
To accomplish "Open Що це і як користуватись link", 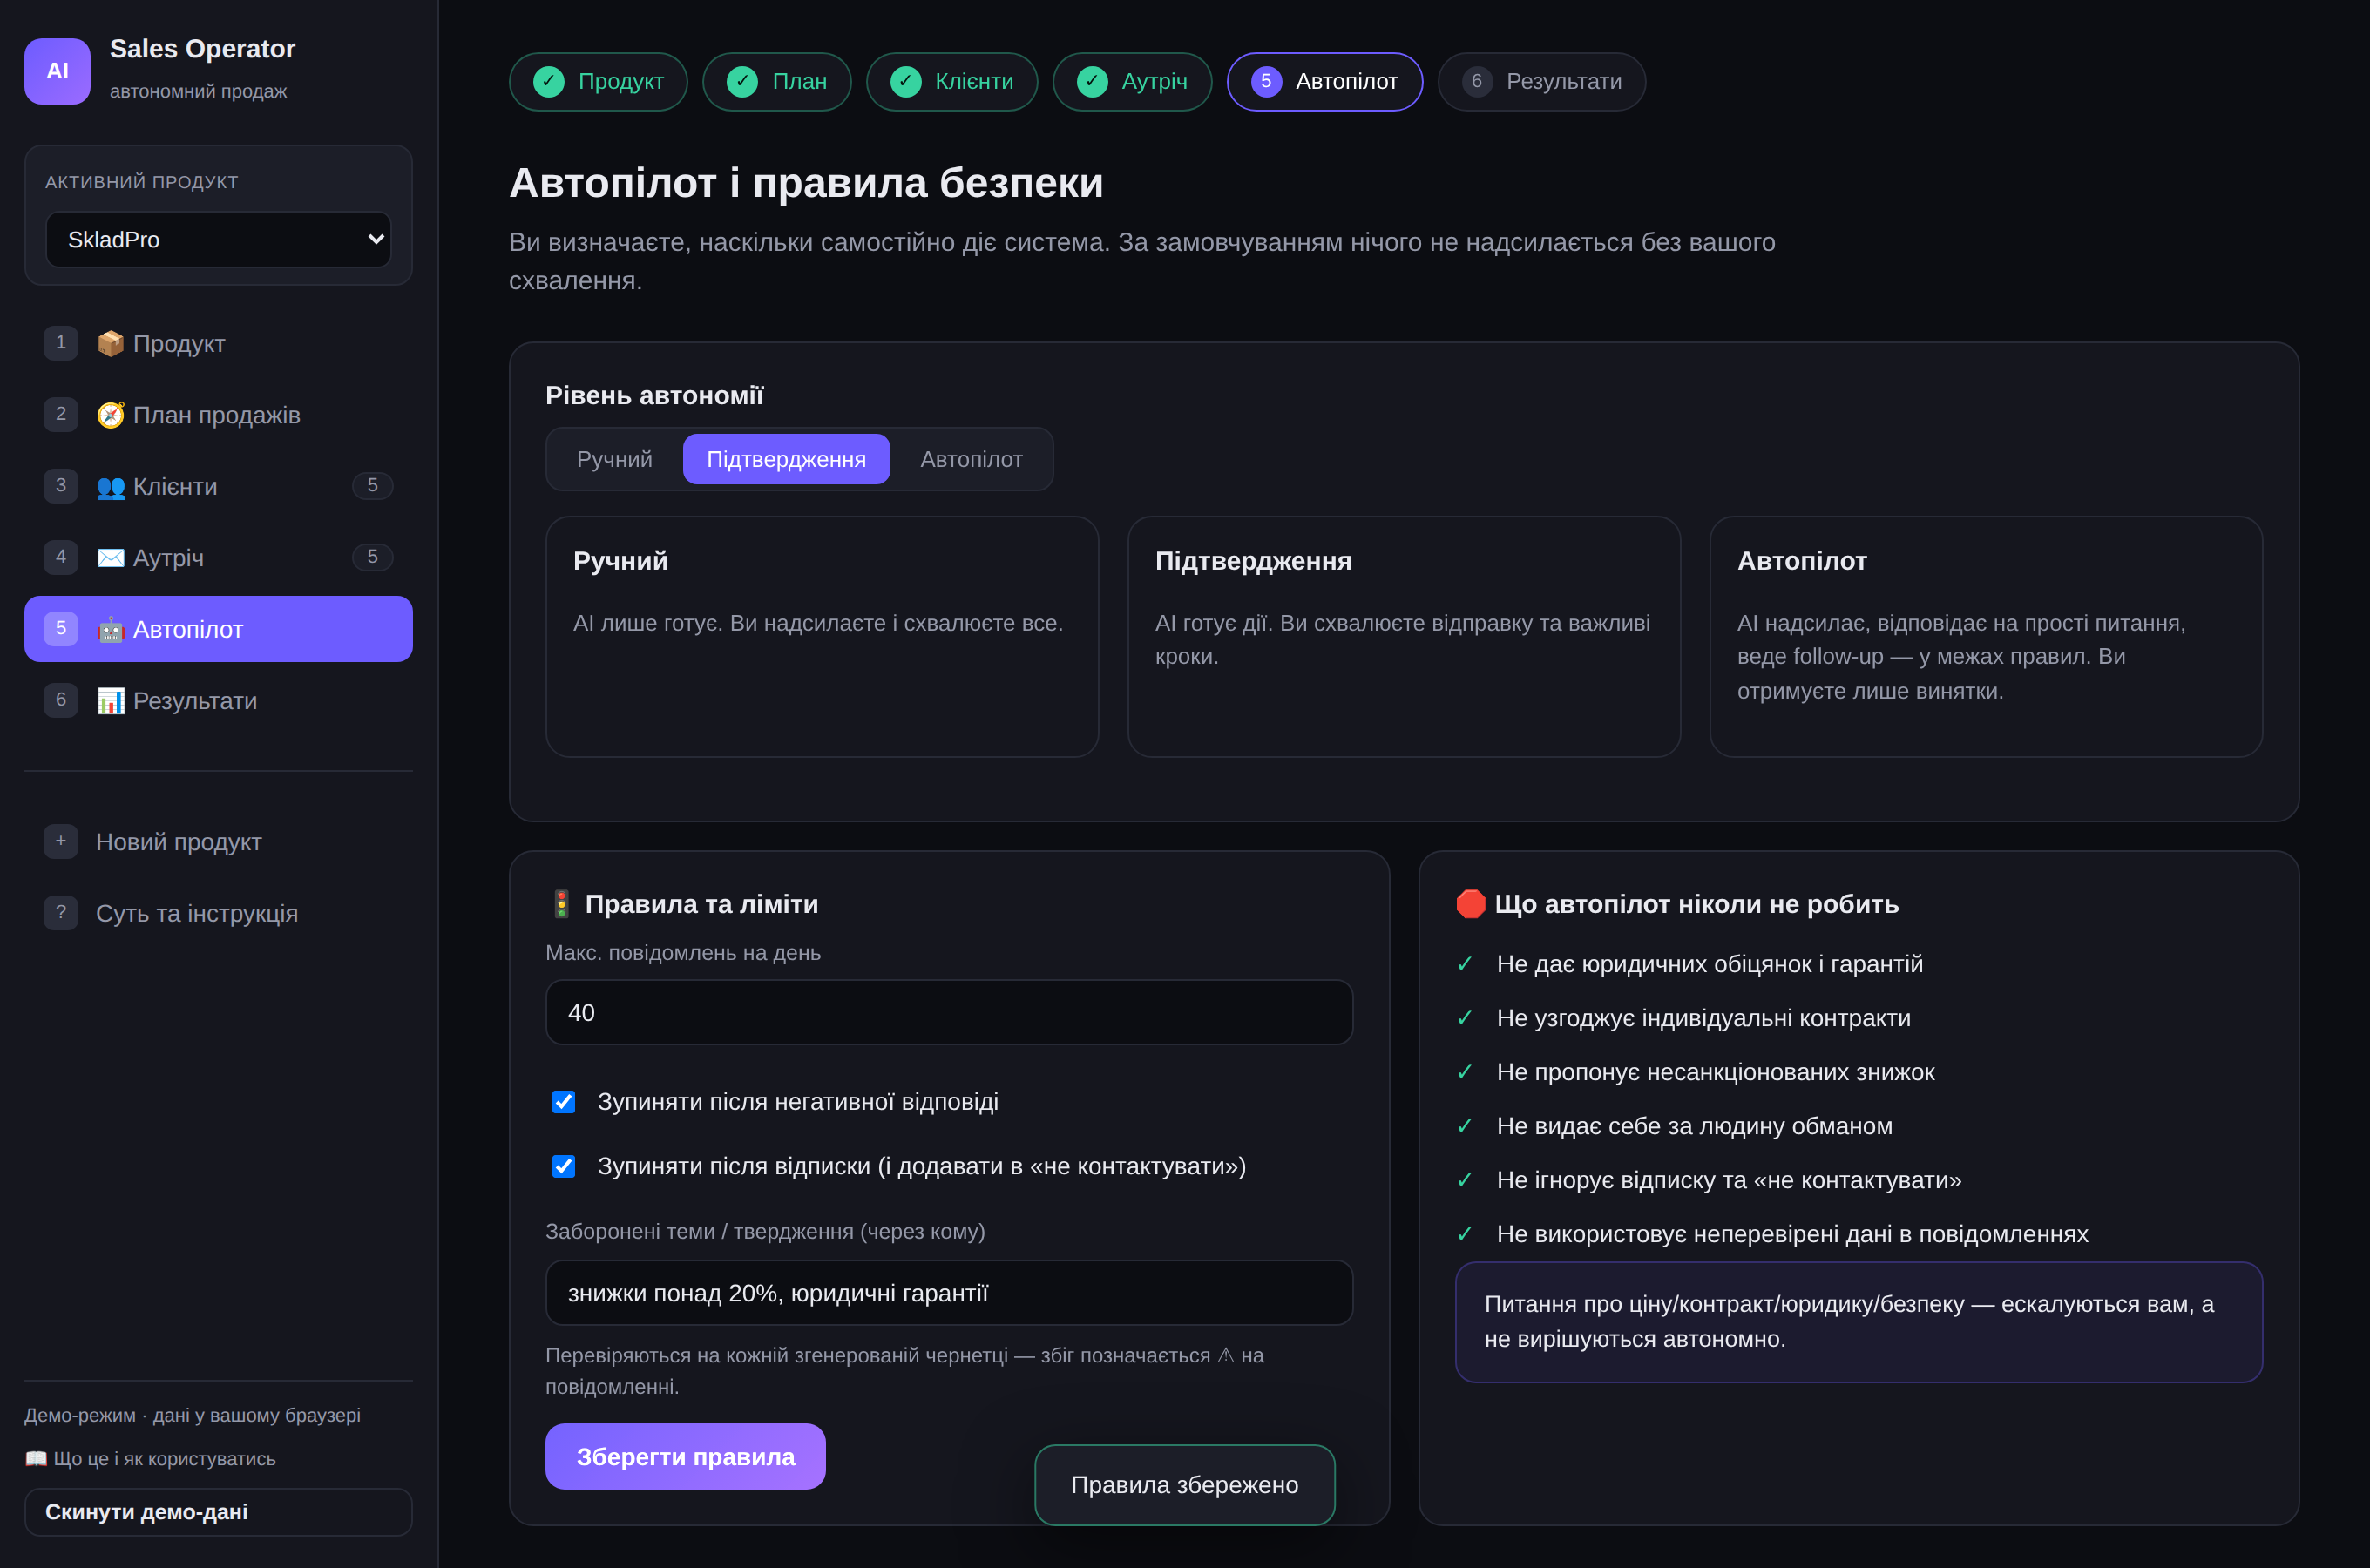I will click(x=150, y=1458).
